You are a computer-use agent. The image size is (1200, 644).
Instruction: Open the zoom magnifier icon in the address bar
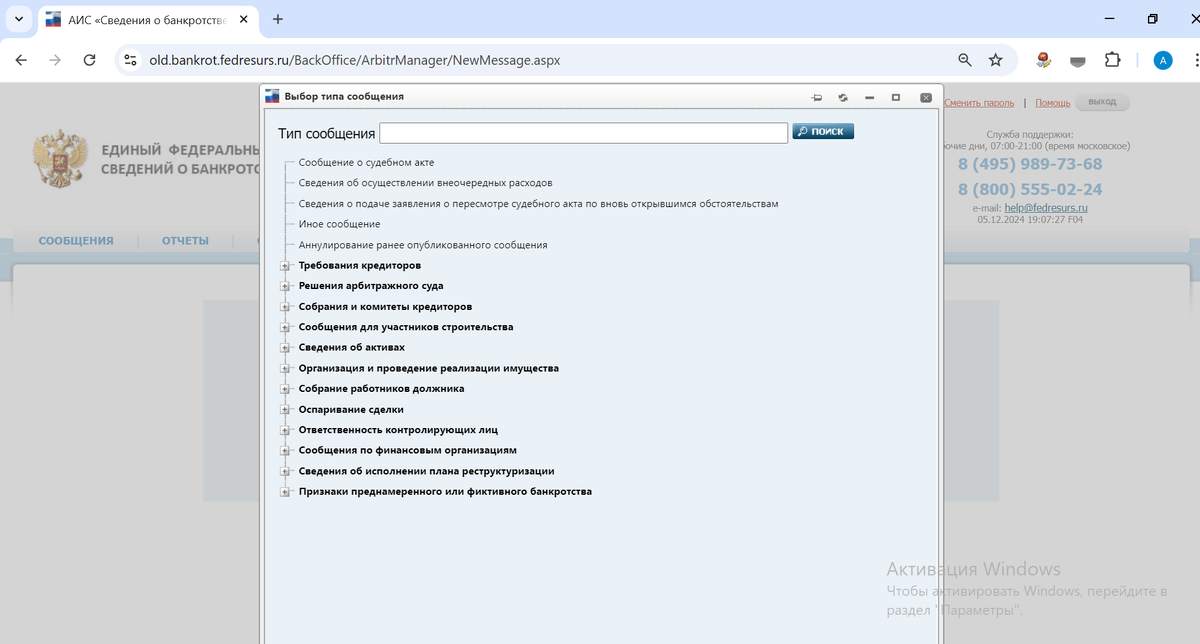pyautogui.click(x=965, y=60)
